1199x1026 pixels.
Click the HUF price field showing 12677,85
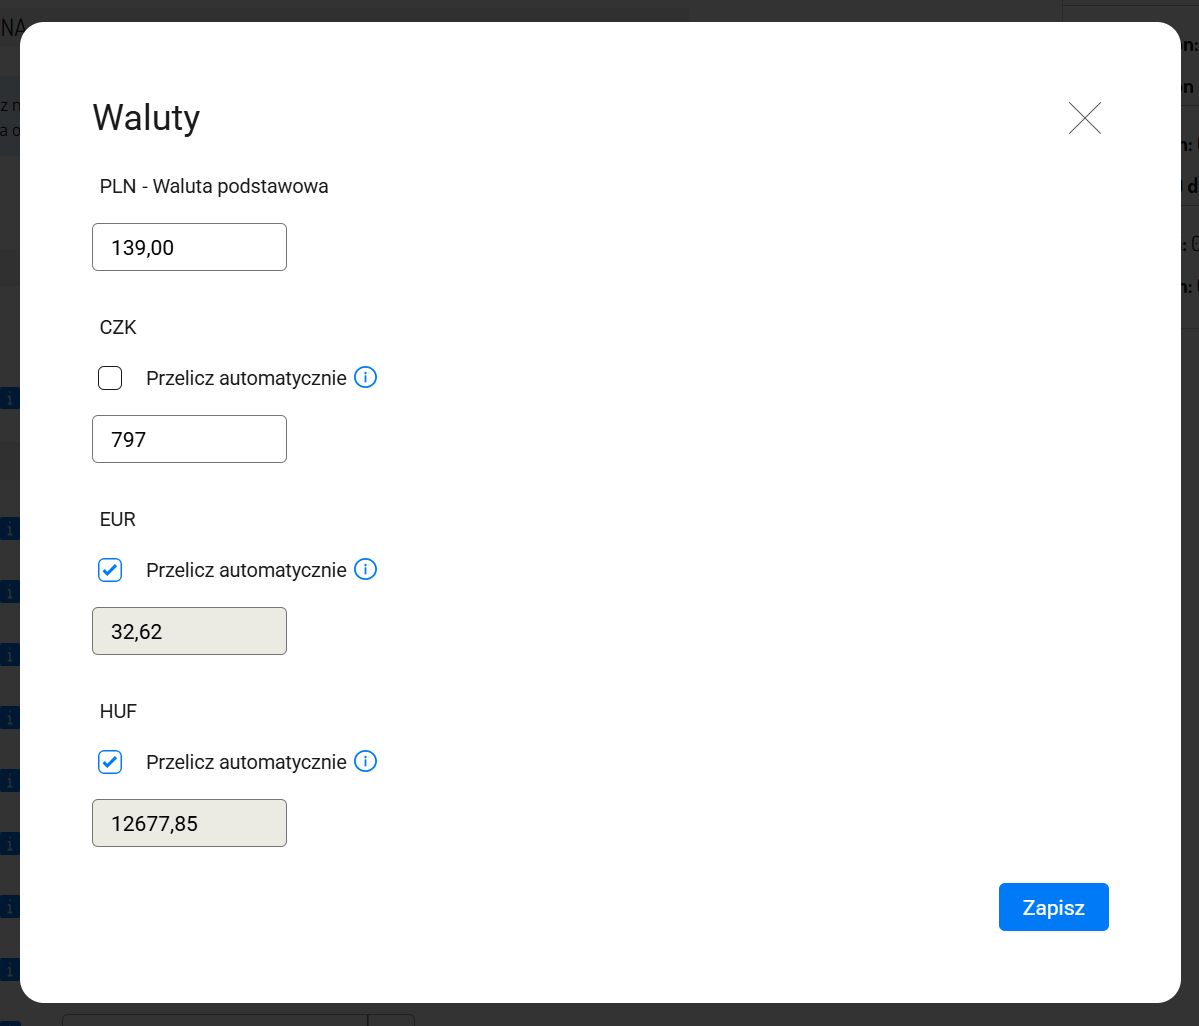coord(189,823)
